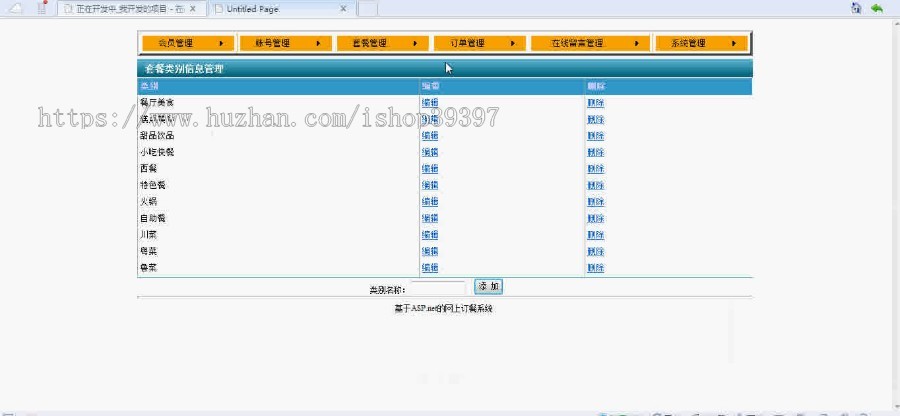Select the 餐厅美食 row name
This screenshot has width=900, height=416.
[157, 103]
